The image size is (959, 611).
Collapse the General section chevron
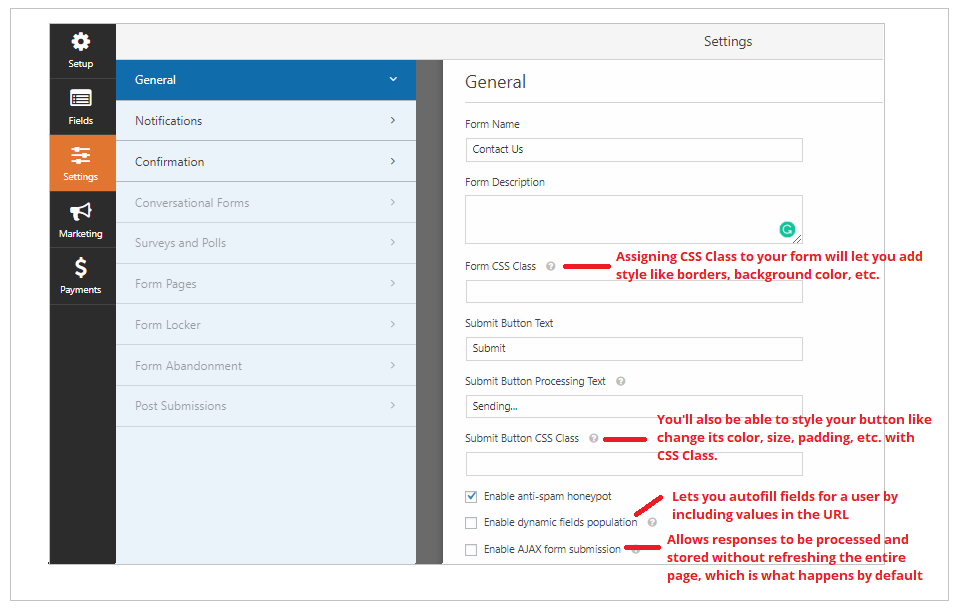pos(393,80)
